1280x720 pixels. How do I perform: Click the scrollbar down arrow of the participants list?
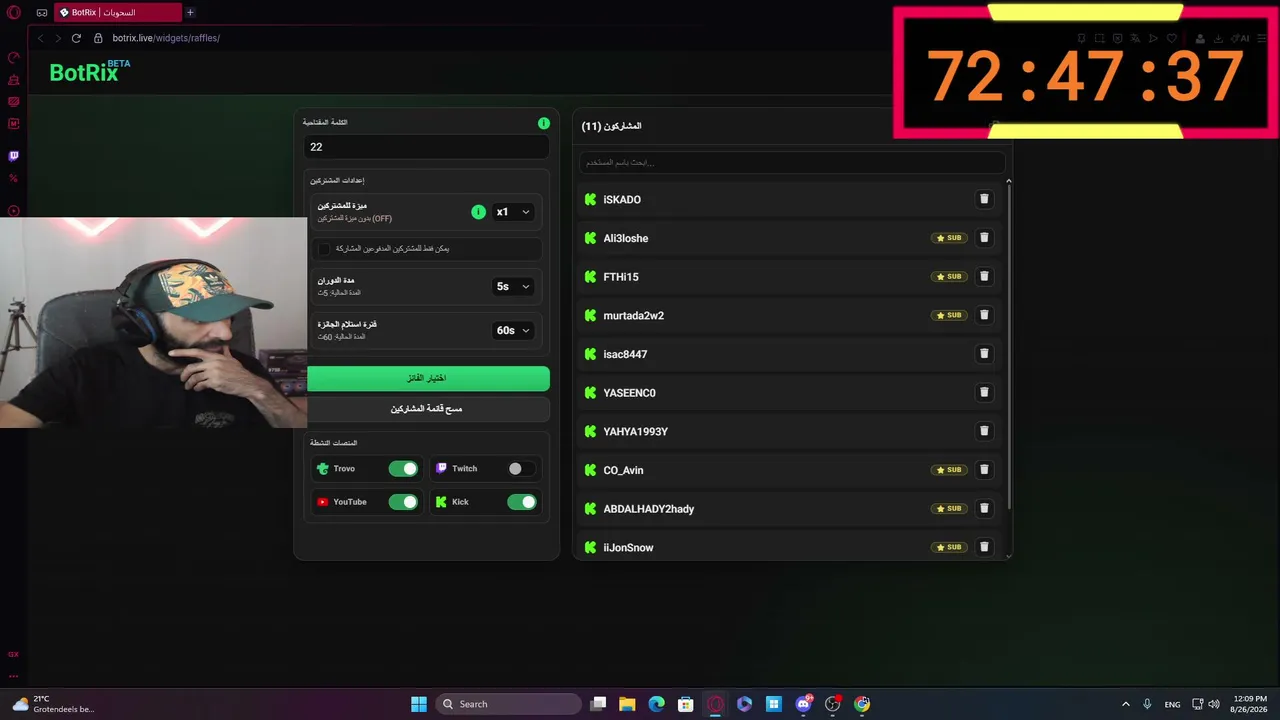tap(1008, 555)
